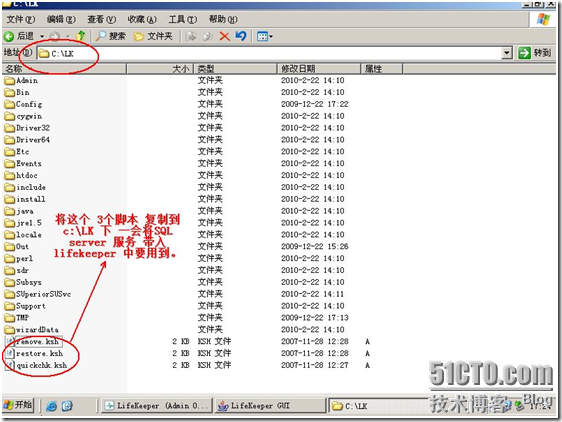
Task: Open the 工具(T) menu
Action: [183, 19]
